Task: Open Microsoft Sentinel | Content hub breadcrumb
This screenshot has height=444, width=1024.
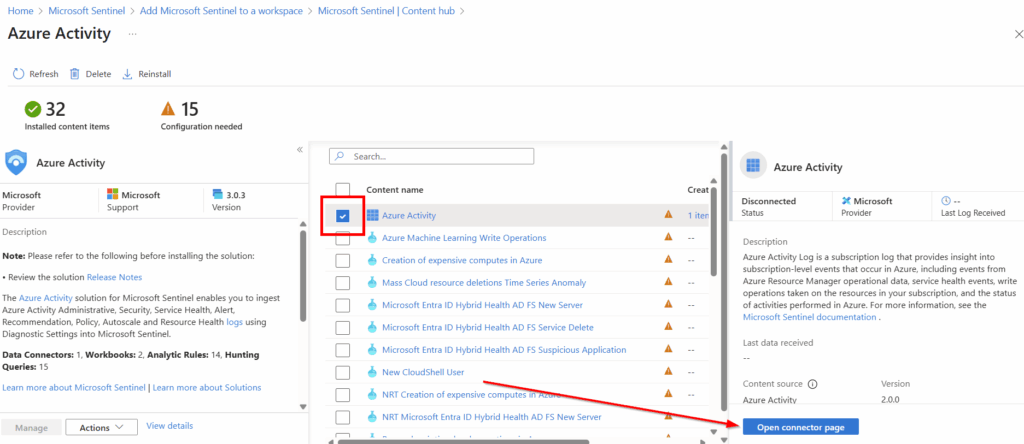Action: (x=386, y=11)
